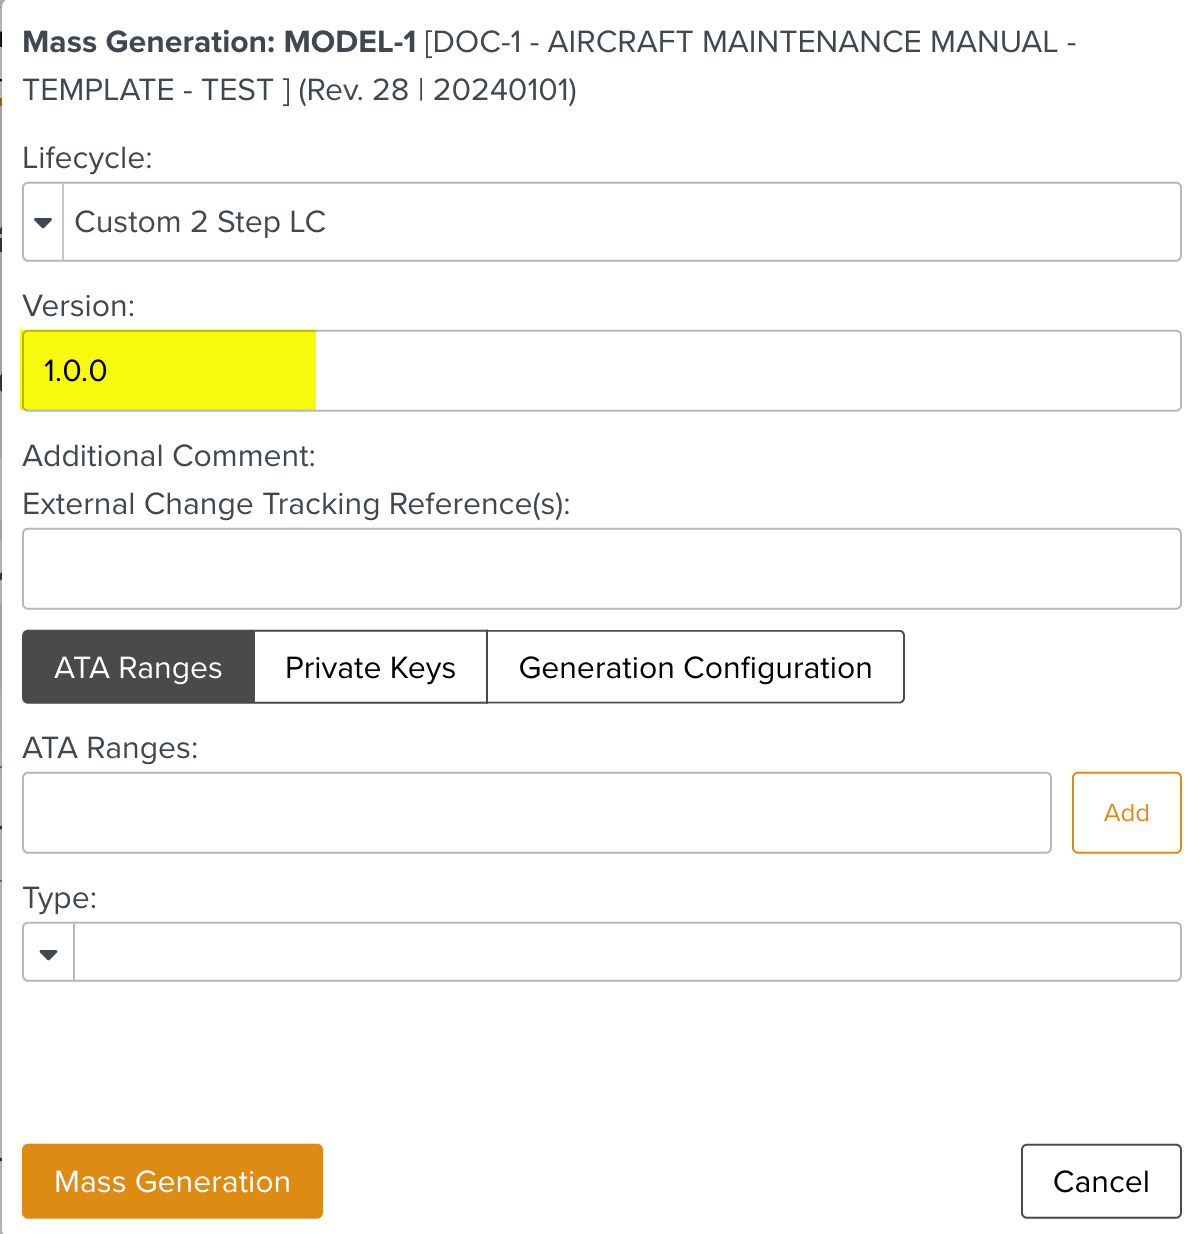The image size is (1196, 1234).
Task: Click into the ATA Ranges text box
Action: point(536,813)
